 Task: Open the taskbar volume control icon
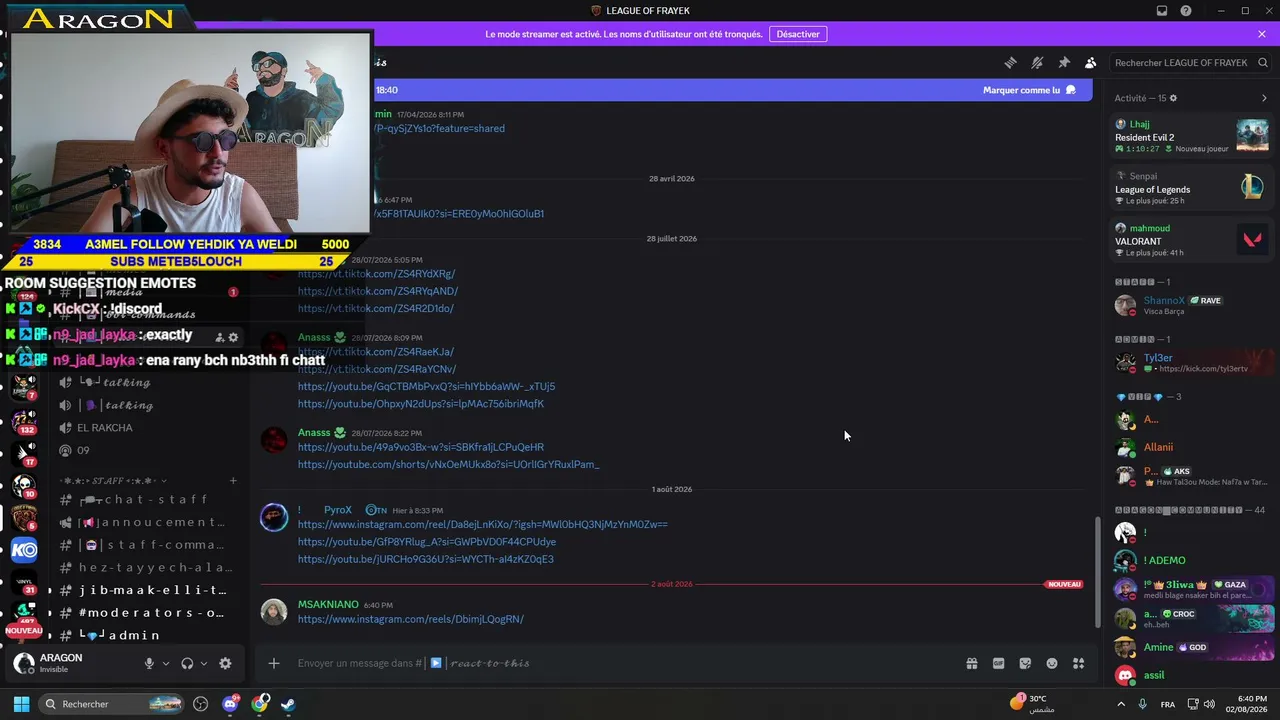pos(1209,704)
